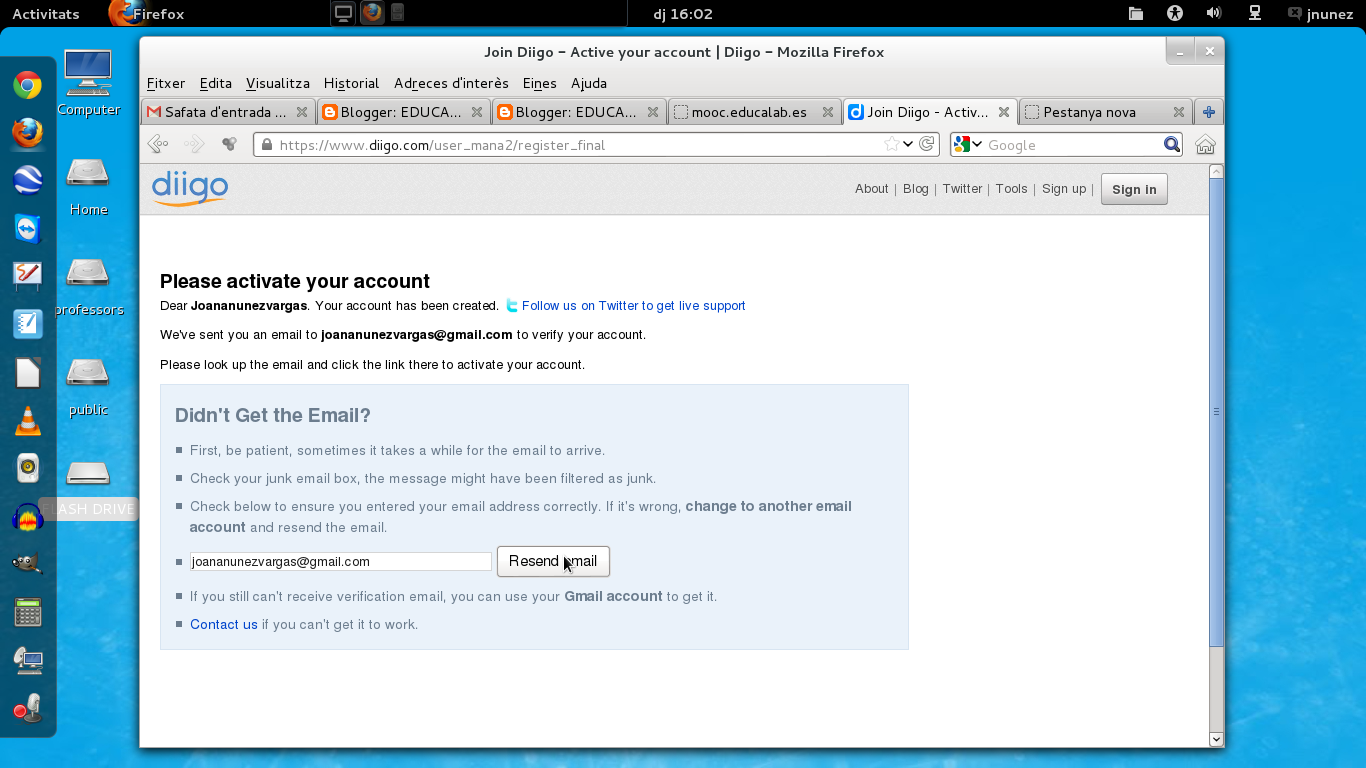
Task: Open Firefox from the dock
Action: [x=27, y=133]
